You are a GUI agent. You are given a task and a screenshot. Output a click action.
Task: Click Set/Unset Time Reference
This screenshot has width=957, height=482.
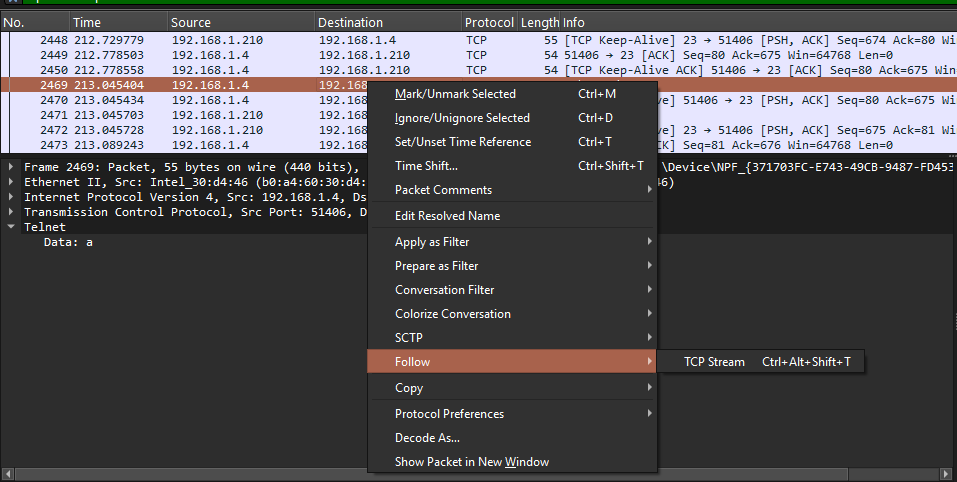[x=463, y=142]
